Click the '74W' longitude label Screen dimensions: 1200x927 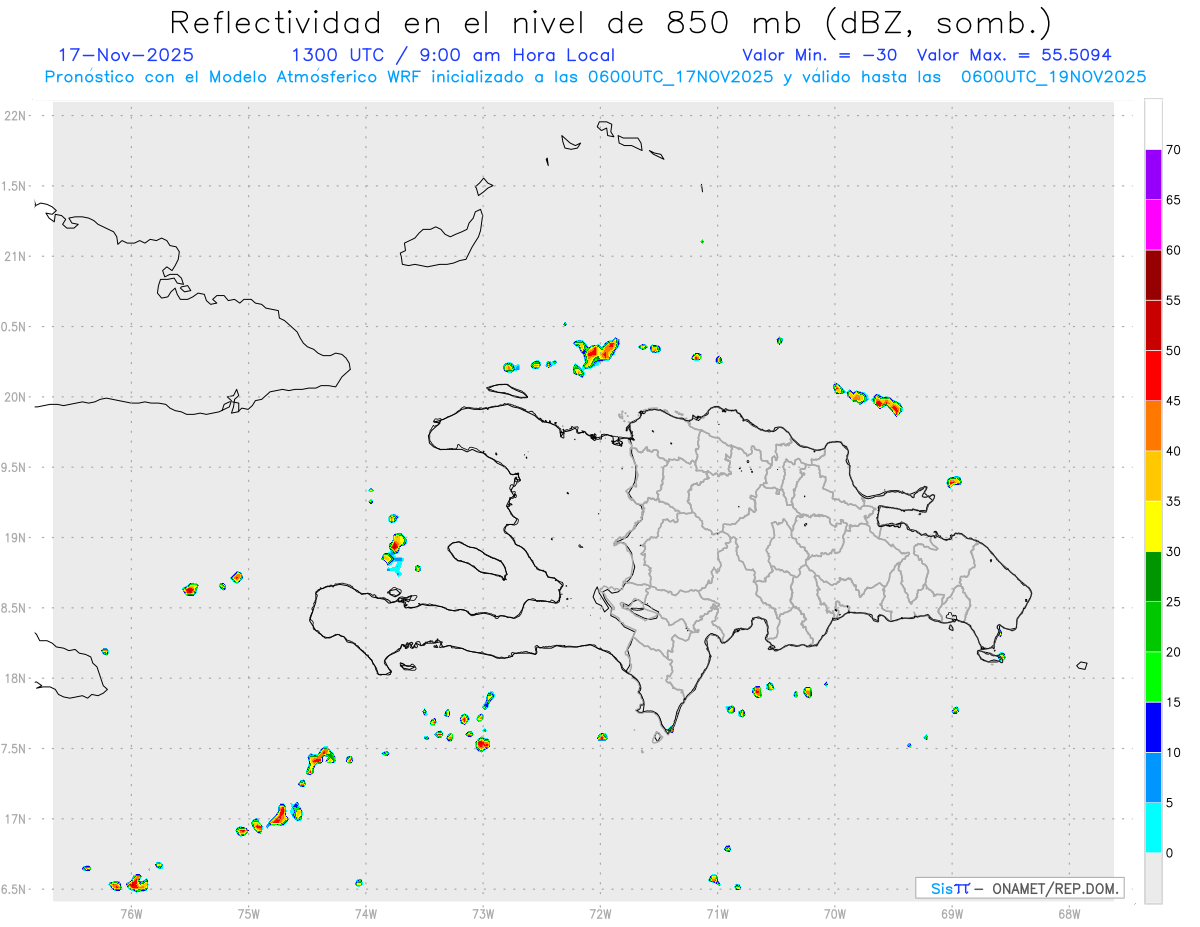[x=366, y=913]
